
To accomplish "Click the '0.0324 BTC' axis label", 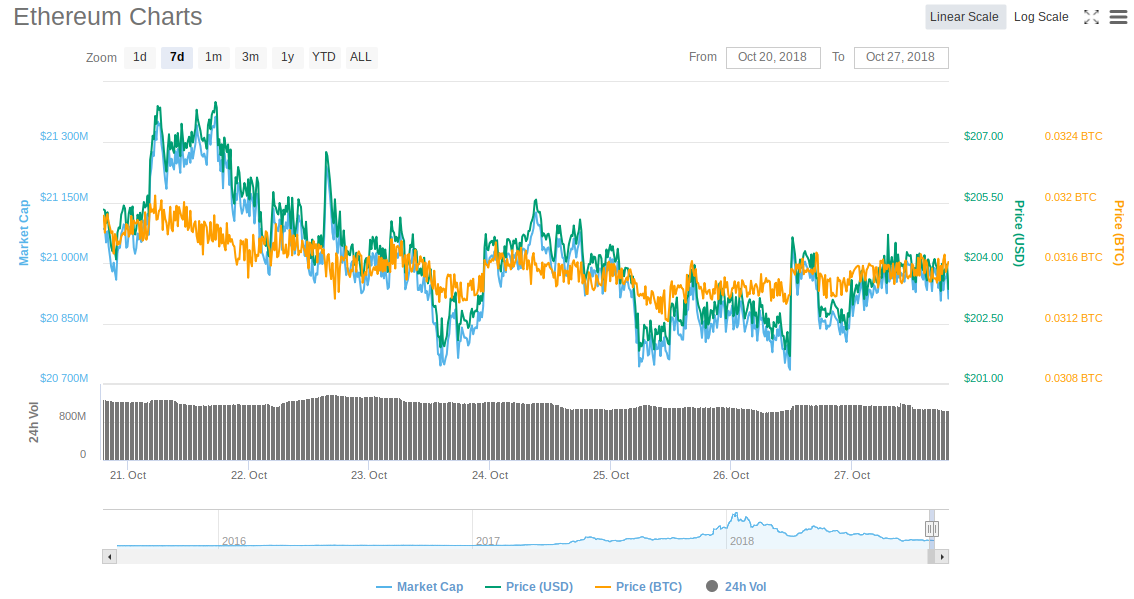I will pos(1073,136).
